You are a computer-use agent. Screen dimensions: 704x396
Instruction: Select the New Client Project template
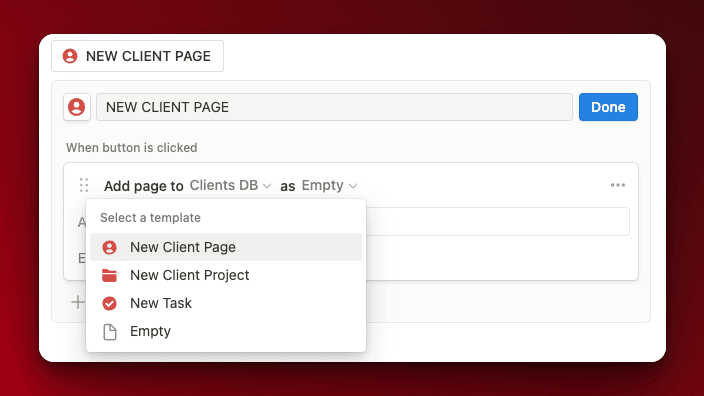(226, 275)
